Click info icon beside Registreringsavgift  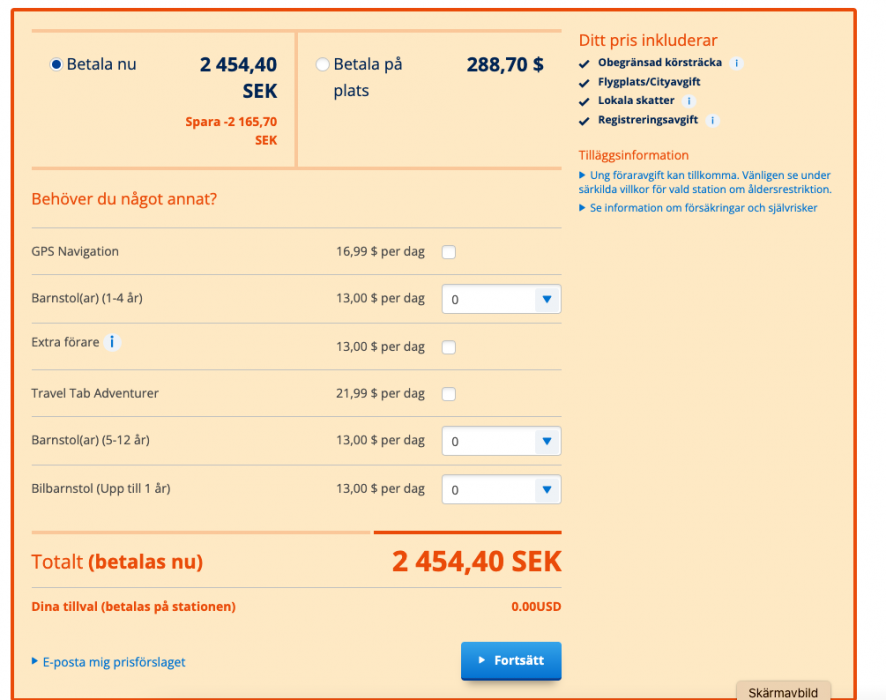coord(713,120)
